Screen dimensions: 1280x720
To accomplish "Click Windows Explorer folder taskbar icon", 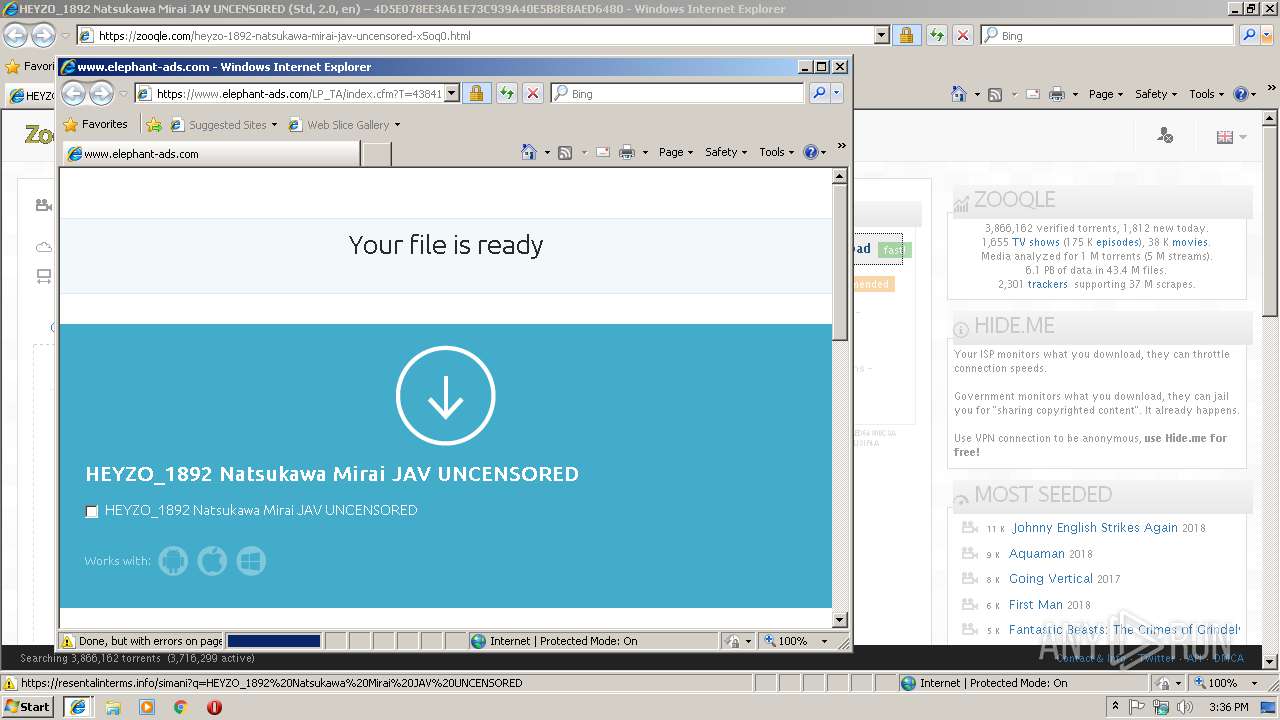I will pyautogui.click(x=113, y=707).
